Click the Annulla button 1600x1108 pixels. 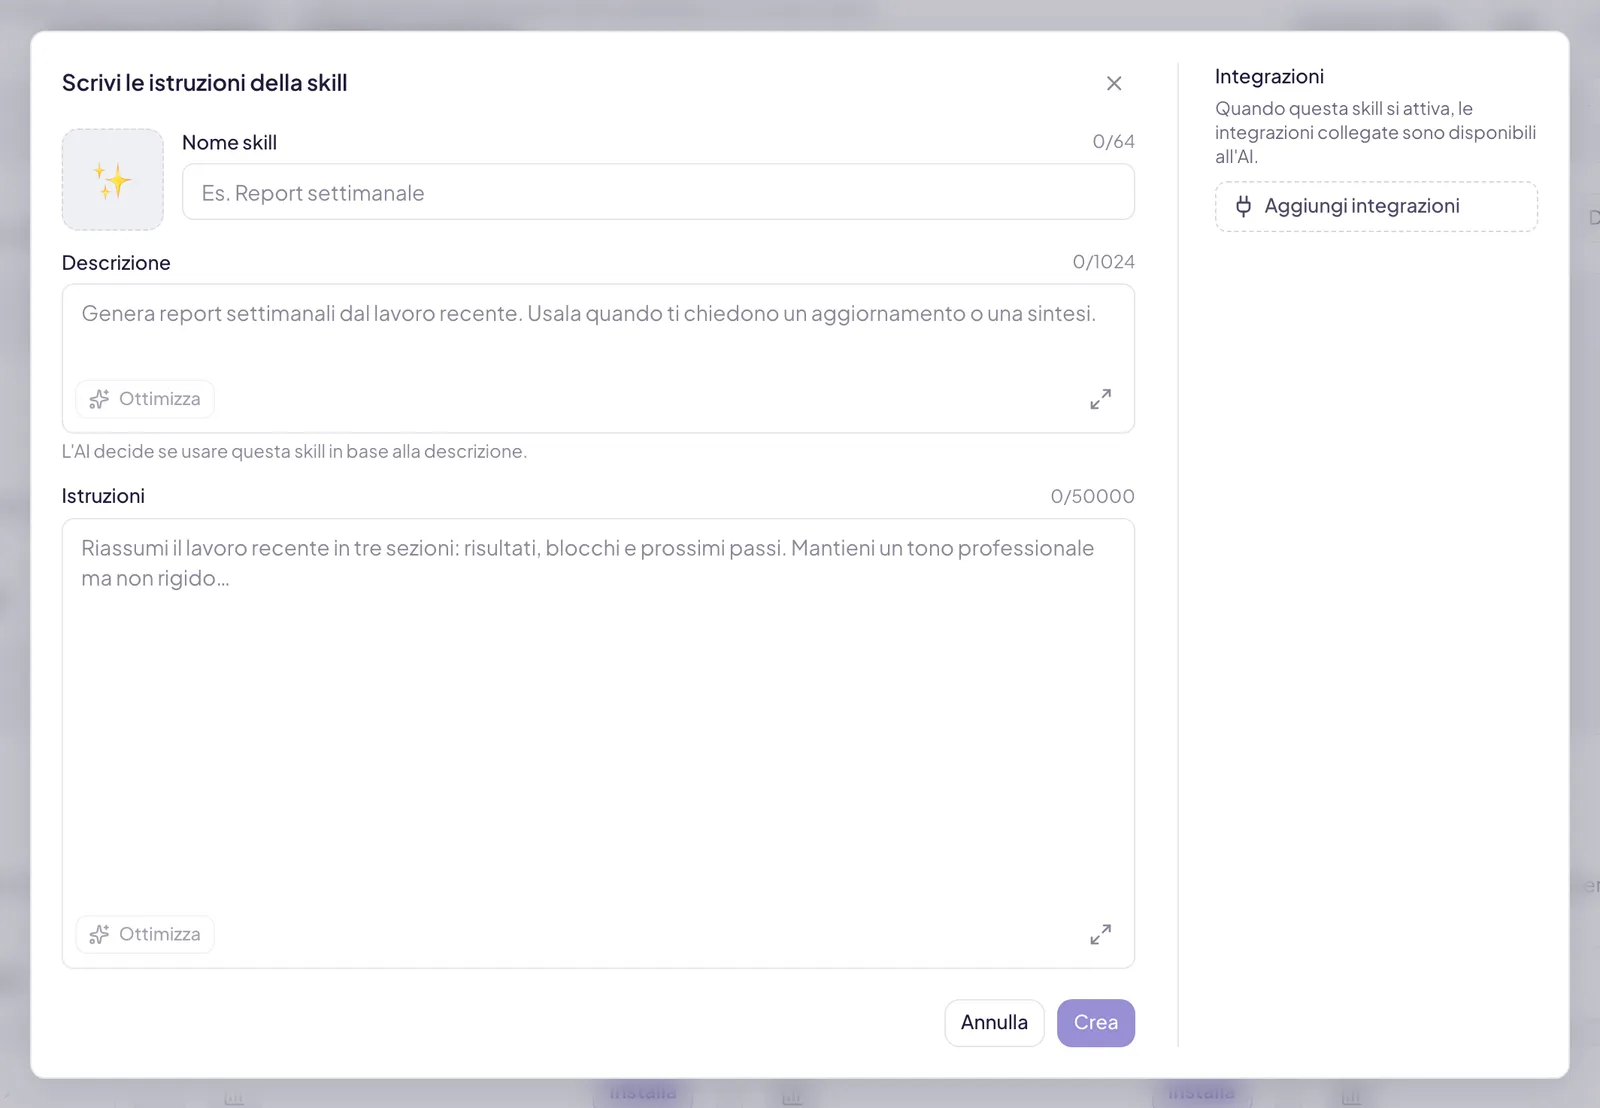point(994,1023)
